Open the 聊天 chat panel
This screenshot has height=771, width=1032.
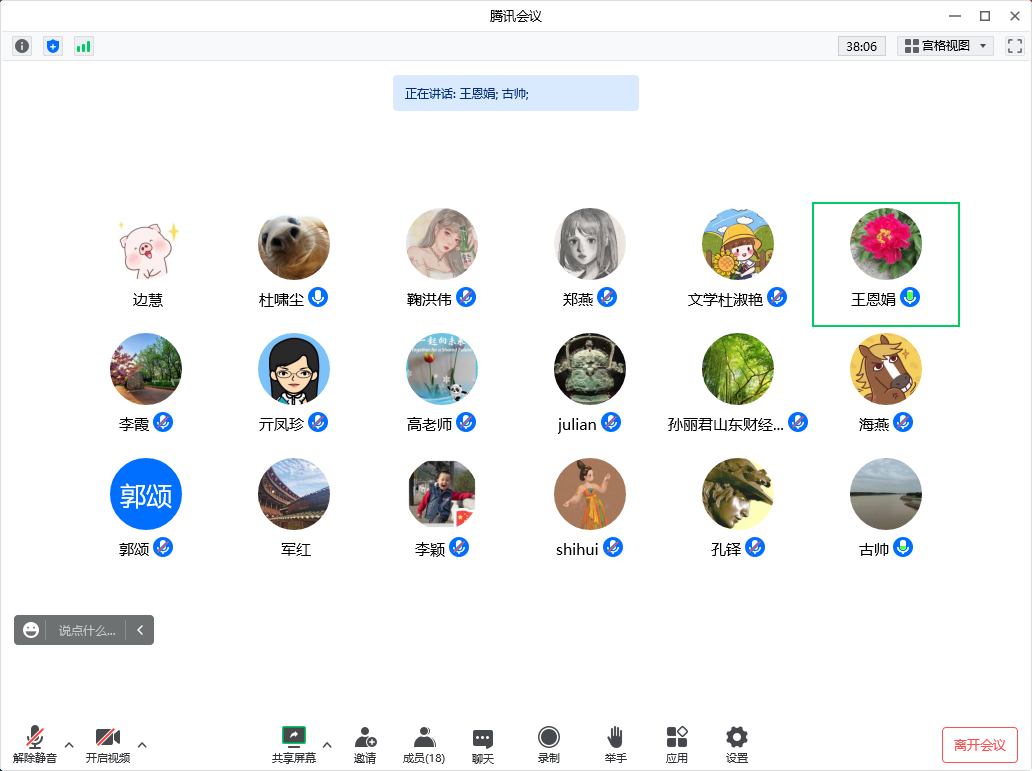tap(483, 744)
